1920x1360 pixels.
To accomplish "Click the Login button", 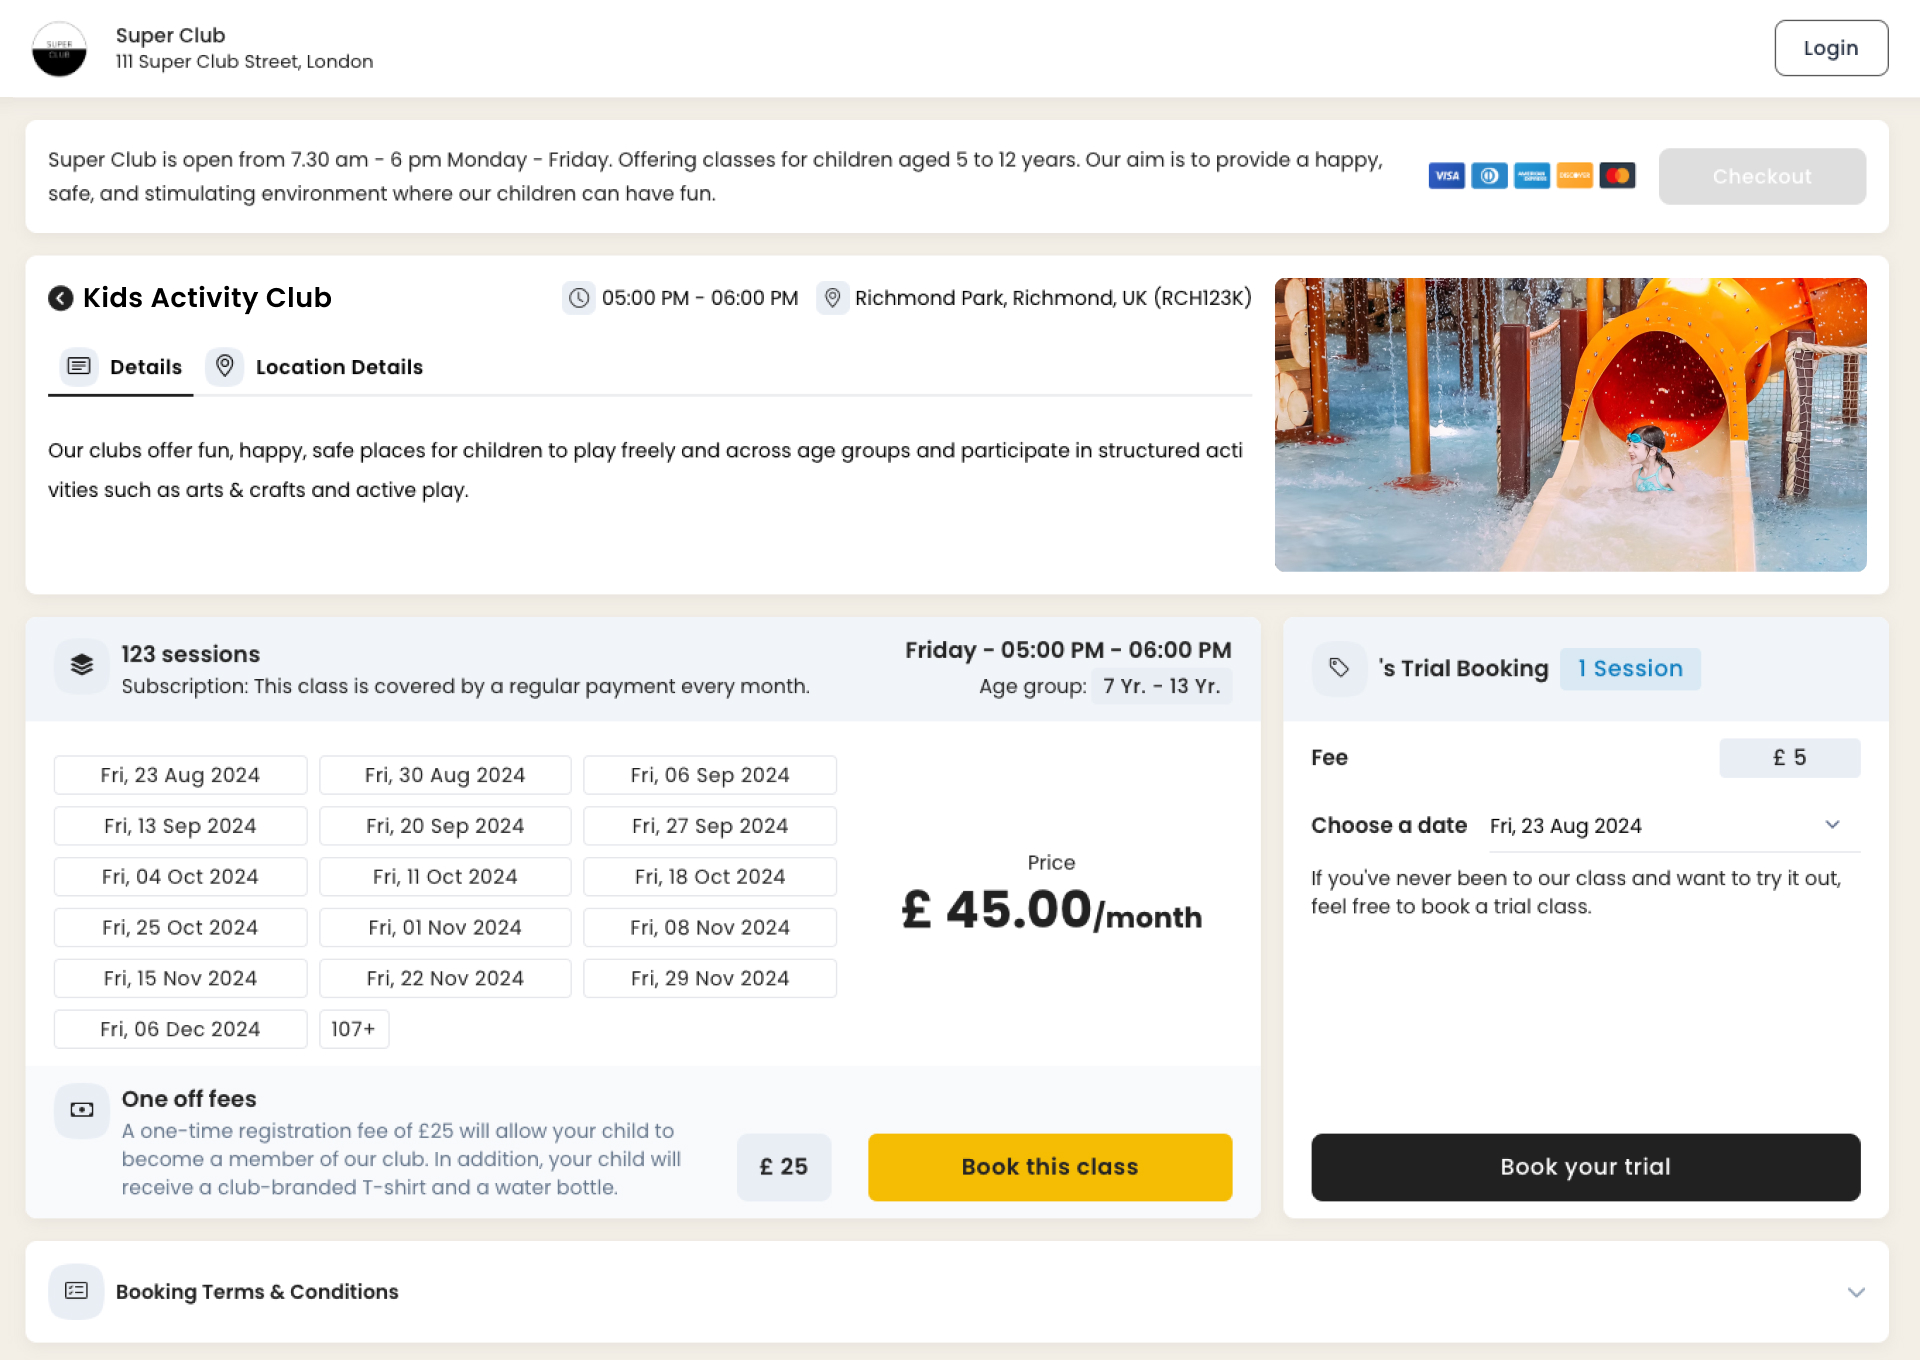I will [x=1830, y=48].
